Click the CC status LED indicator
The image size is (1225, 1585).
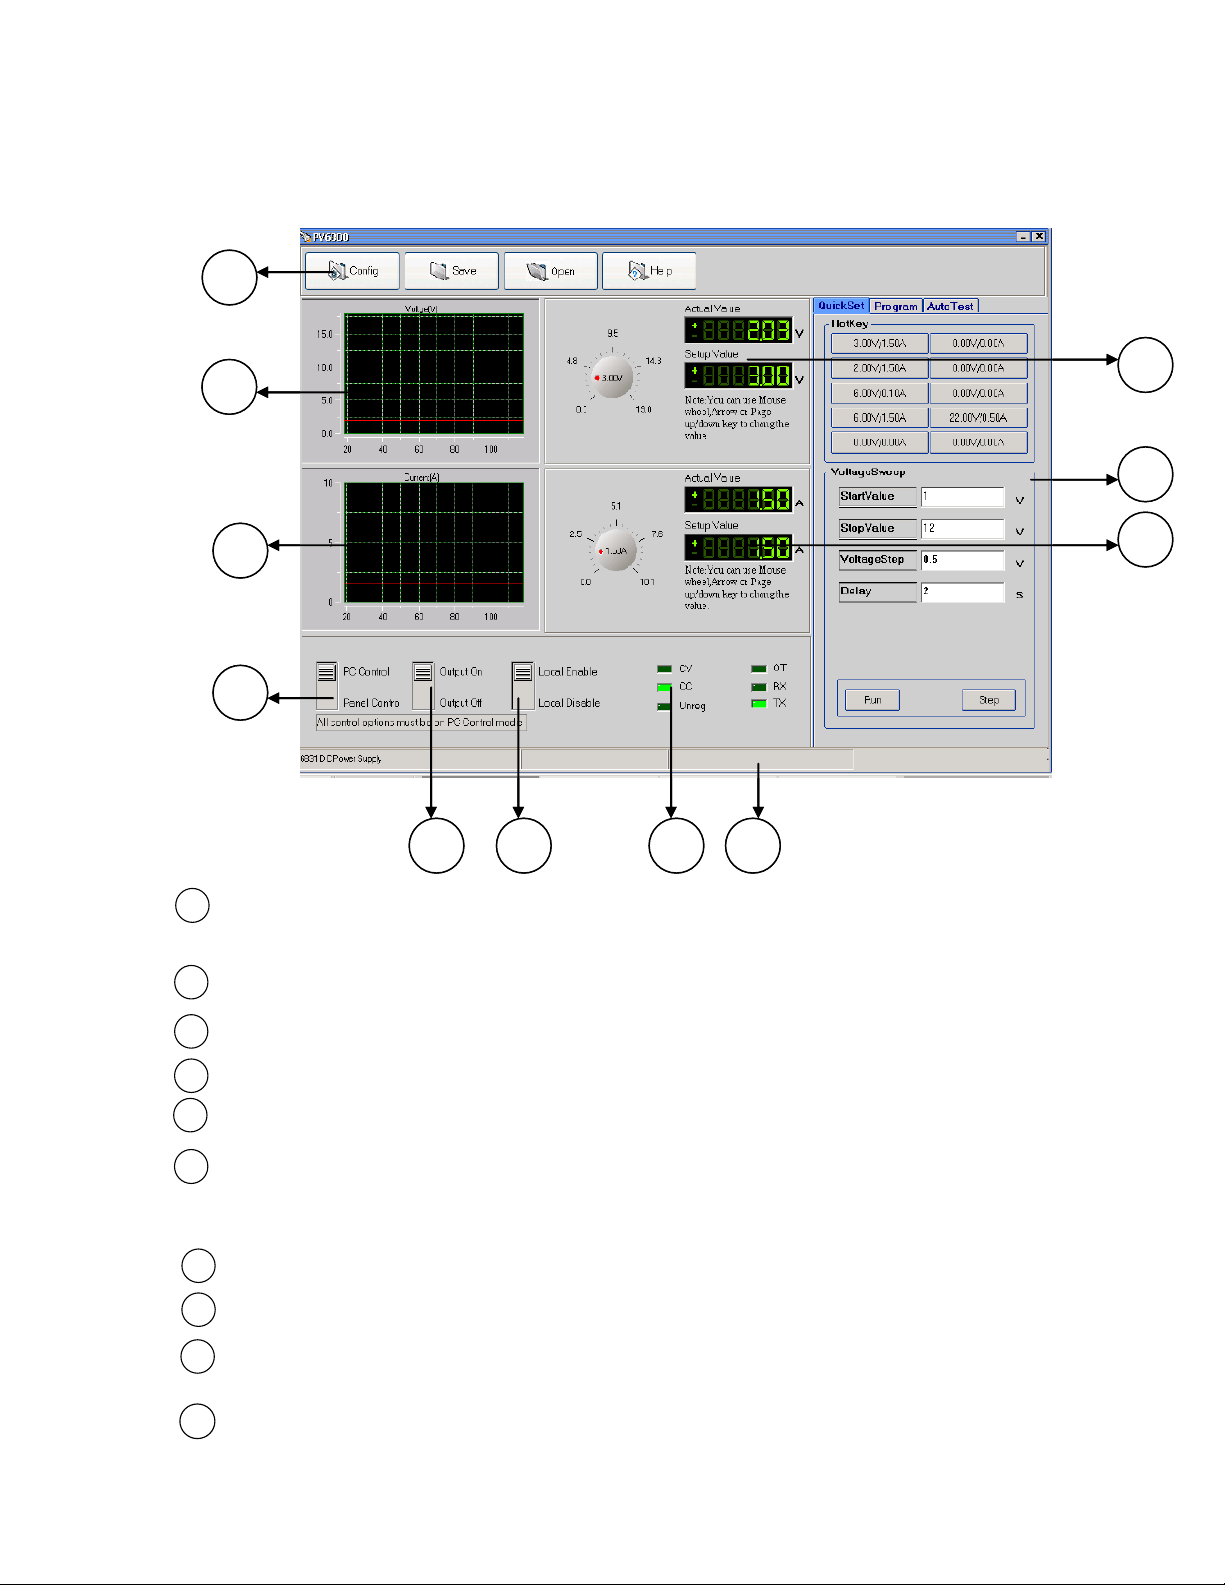(x=664, y=687)
